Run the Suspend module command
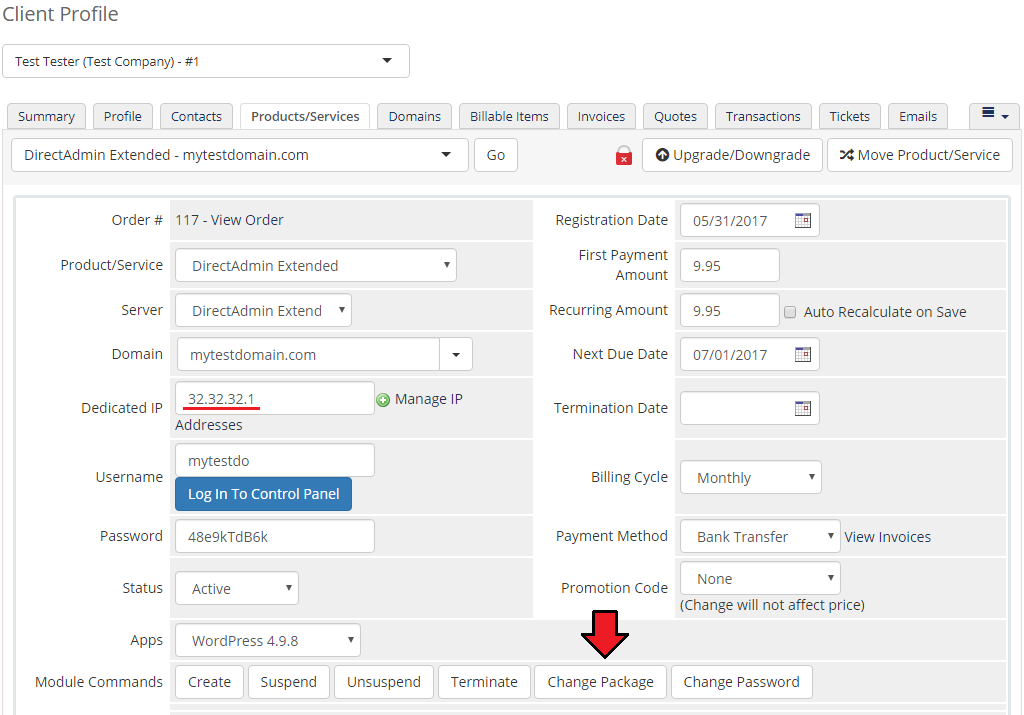Image resolution: width=1024 pixels, height=715 pixels. click(289, 682)
